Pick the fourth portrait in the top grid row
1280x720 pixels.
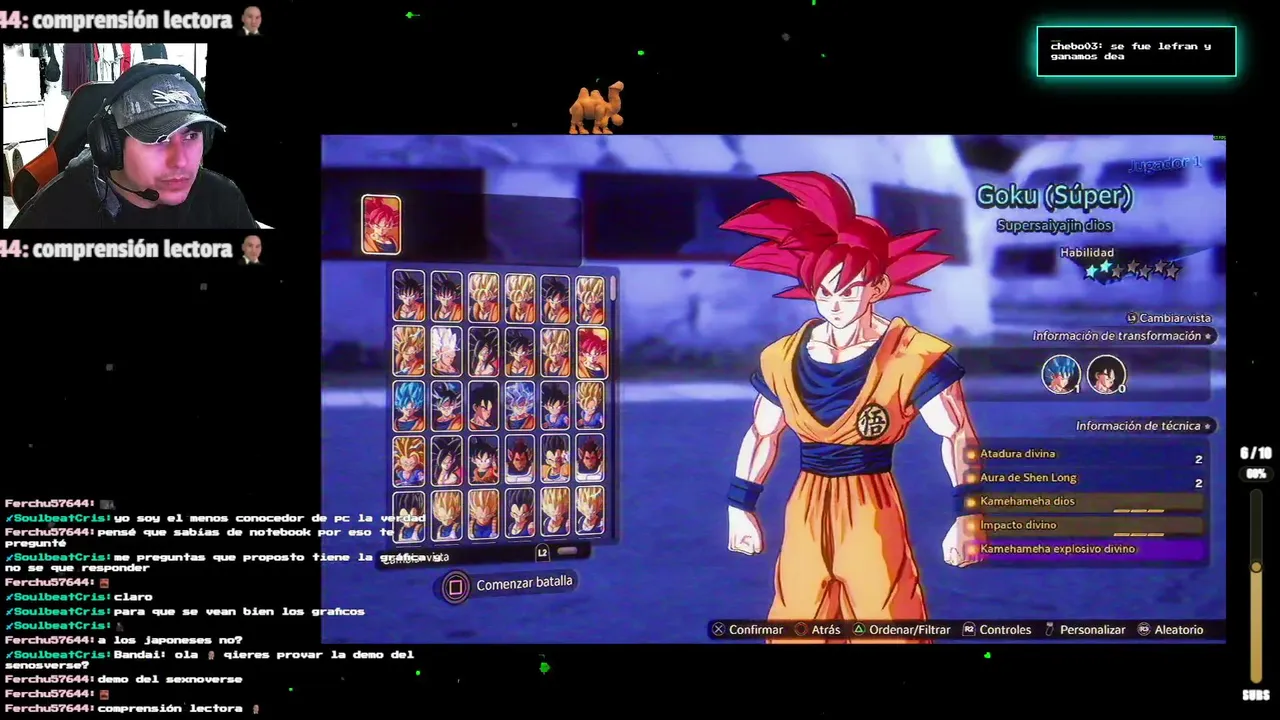[x=519, y=297]
